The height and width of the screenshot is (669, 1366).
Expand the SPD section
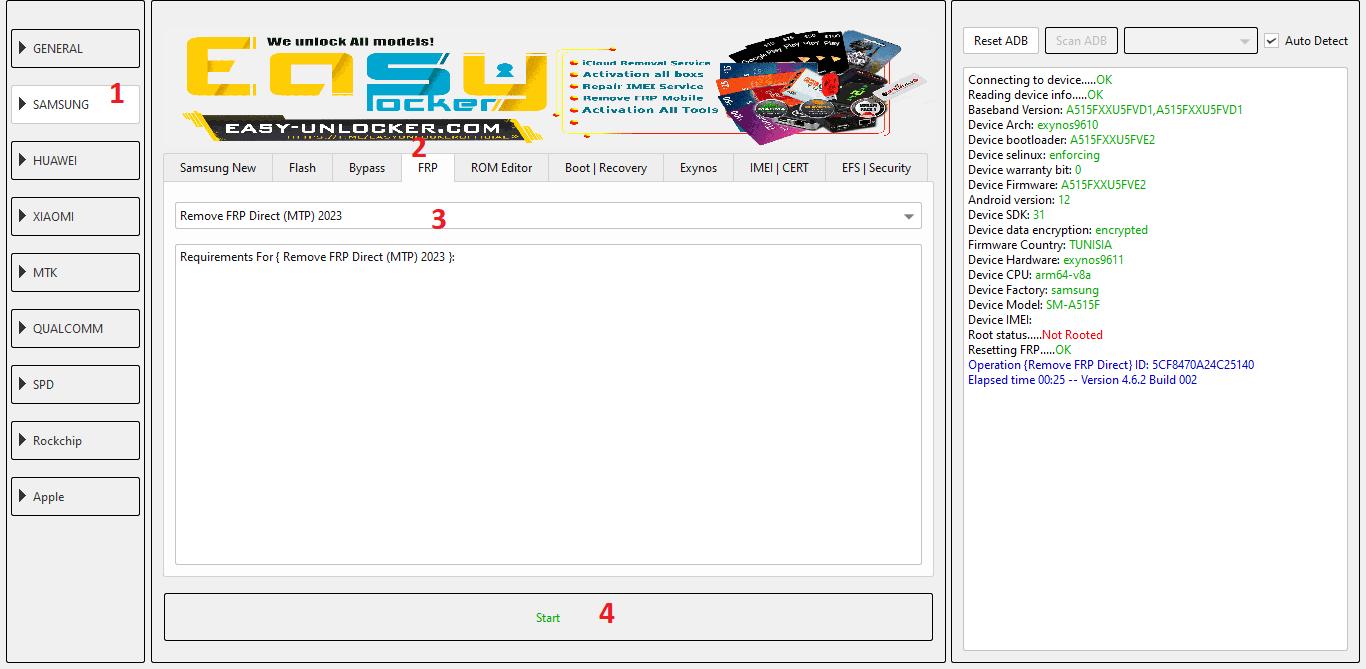[75, 384]
